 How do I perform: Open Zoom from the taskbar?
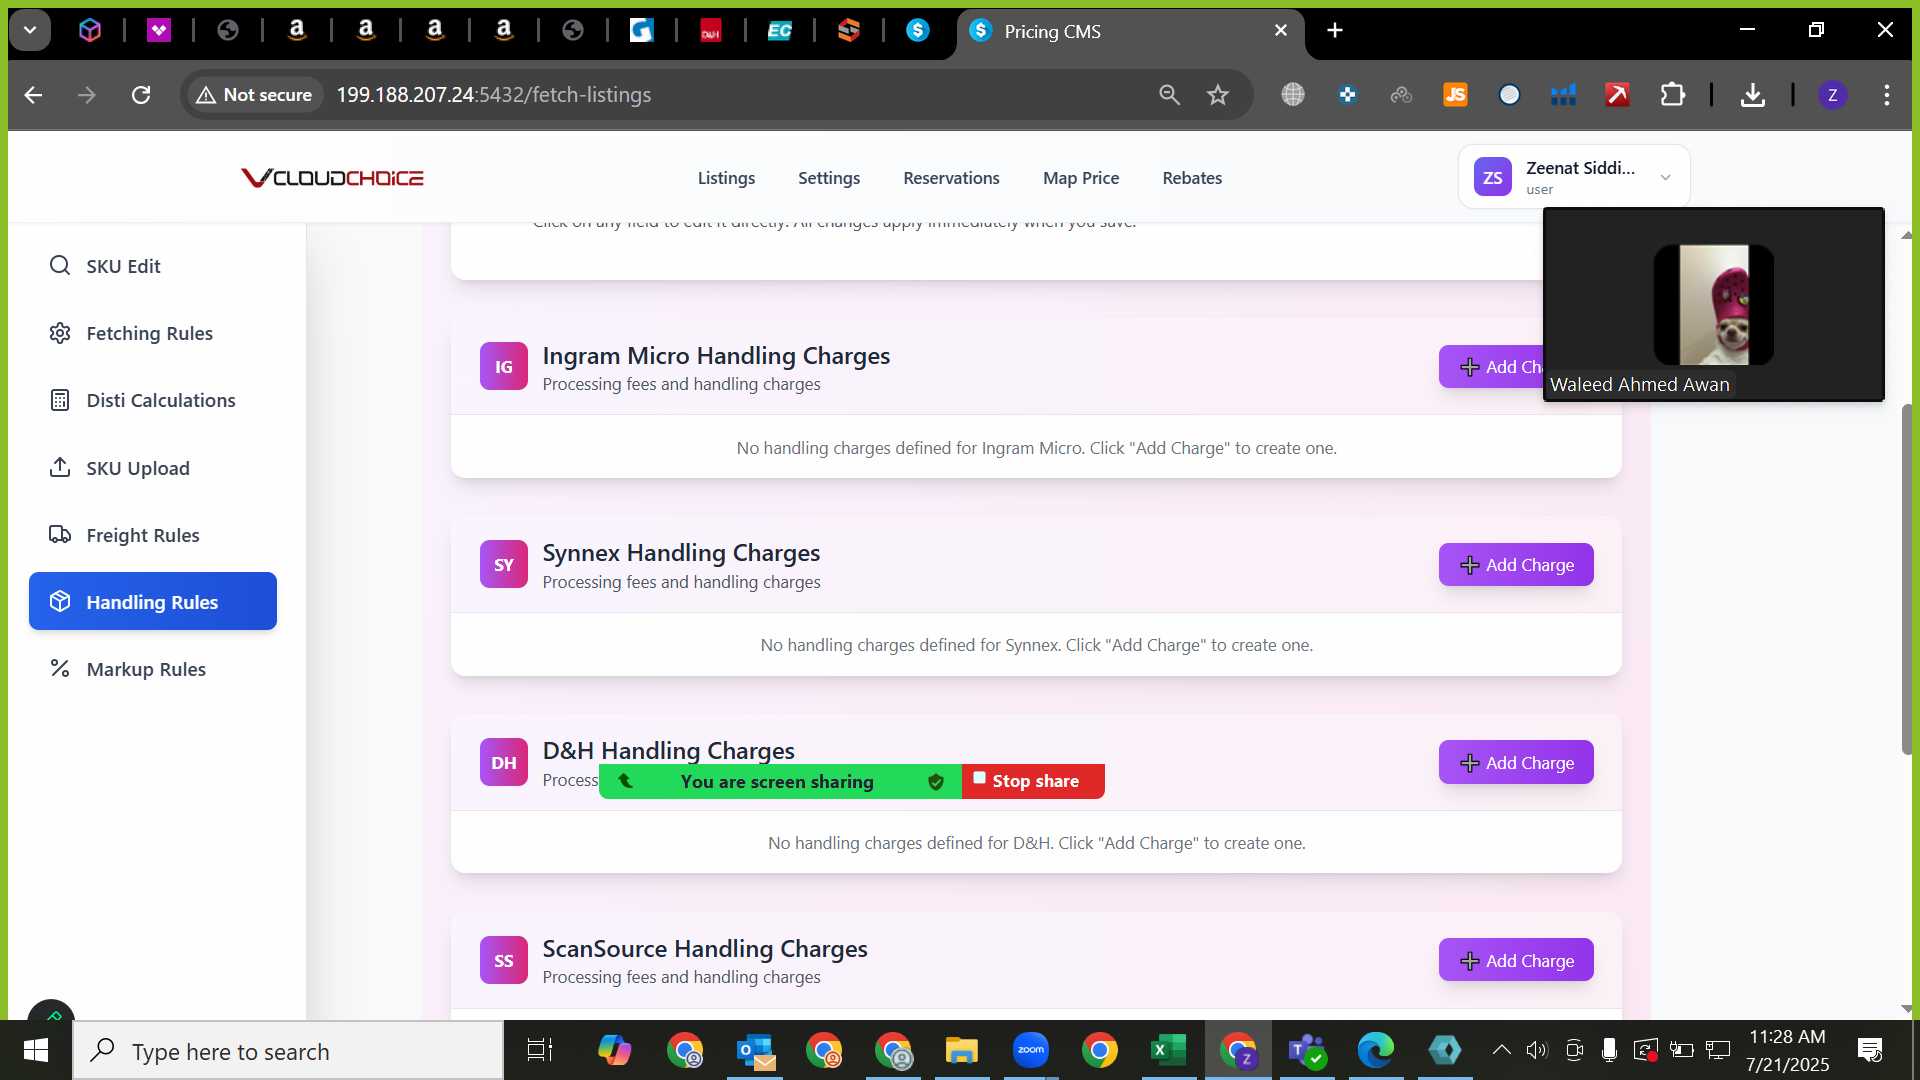[x=1030, y=1051]
